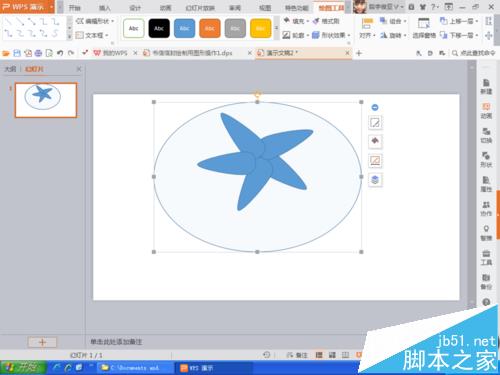Close the slide thumbnail pane
The image size is (500, 375).
(x=79, y=69)
